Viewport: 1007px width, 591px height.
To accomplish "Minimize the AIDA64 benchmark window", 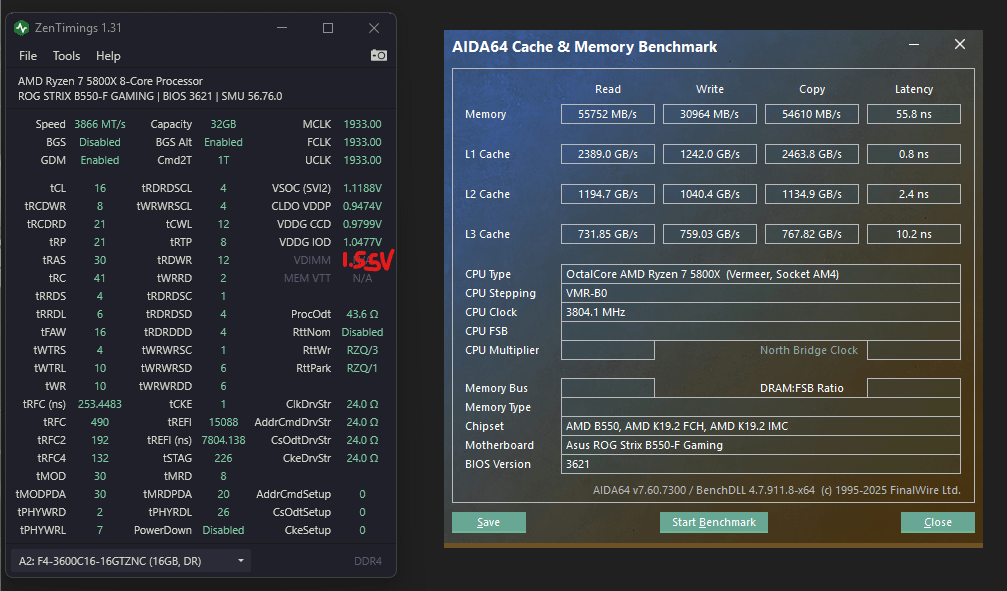I will tap(914, 44).
